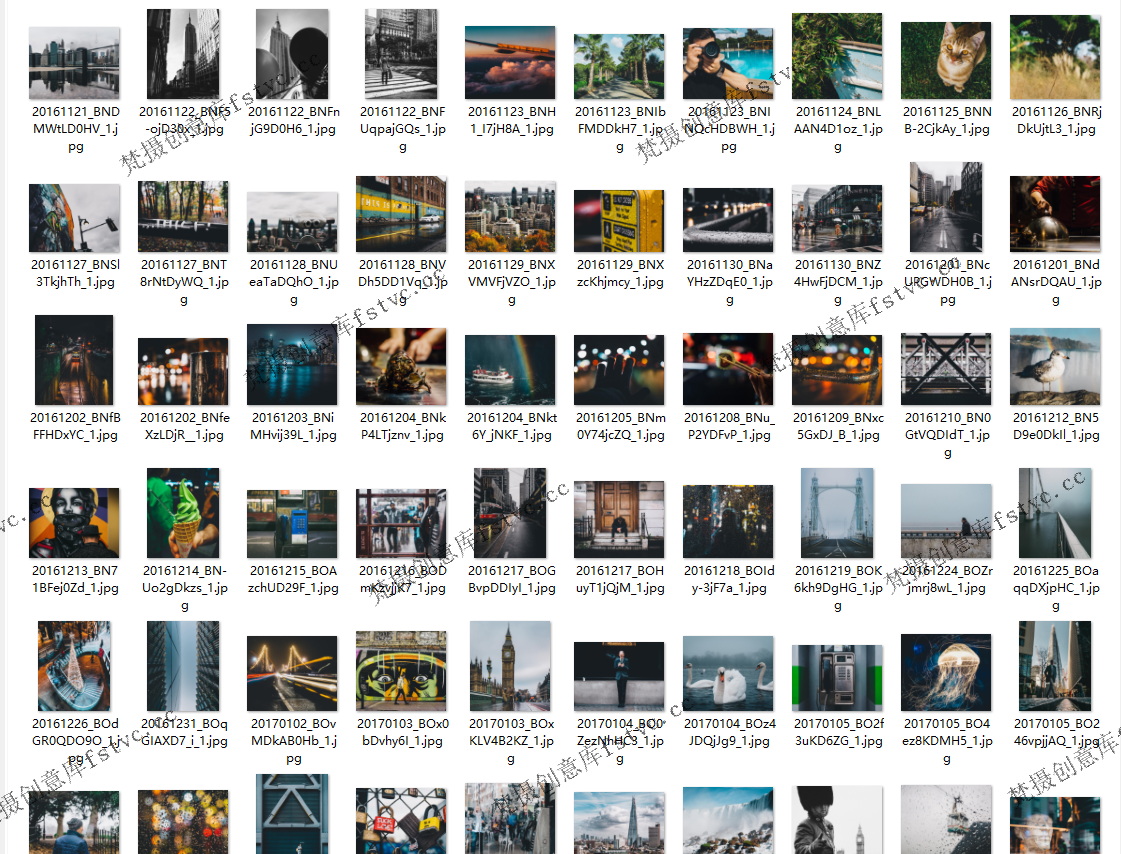Select binocular viewer thumbnail 20161128_BNUeaTaDQhO_1.jpg
The image size is (1121, 854).
click(x=292, y=222)
